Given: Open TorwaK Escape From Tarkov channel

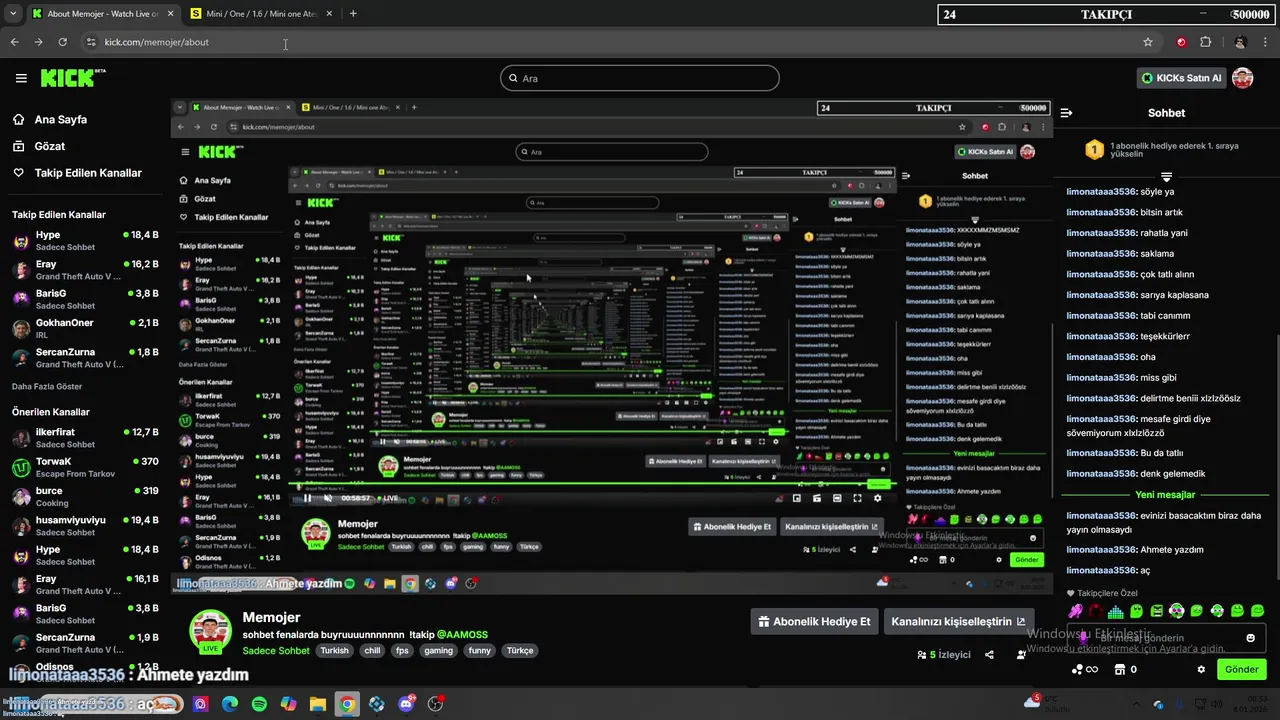Looking at the screenshot, I should click(85, 467).
